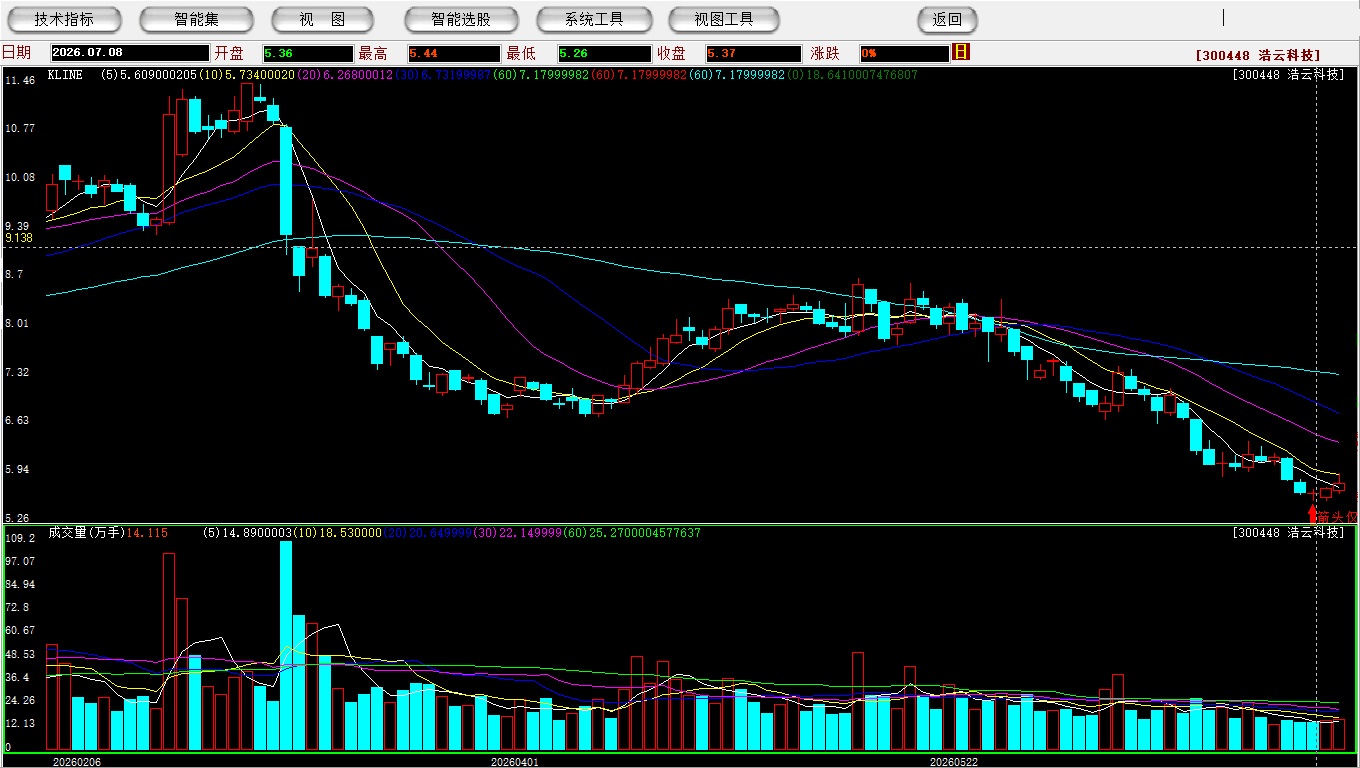1360x768 pixels.
Task: Open the 技术指标 menu
Action: point(64,19)
